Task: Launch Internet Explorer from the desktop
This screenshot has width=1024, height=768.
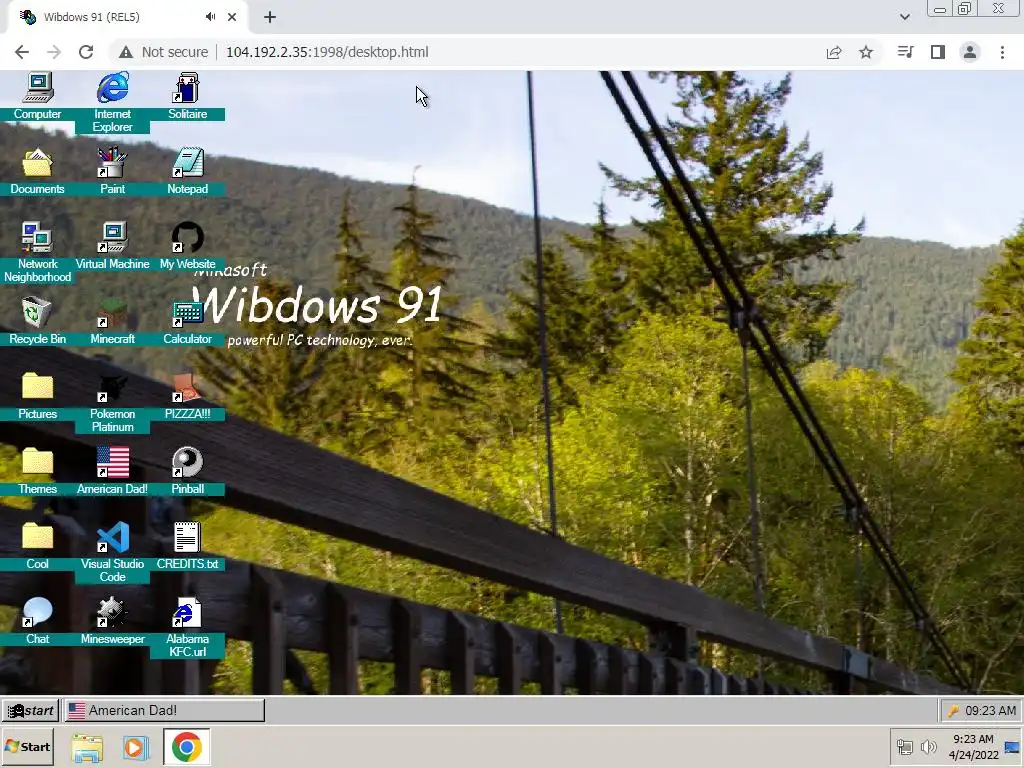Action: (112, 103)
